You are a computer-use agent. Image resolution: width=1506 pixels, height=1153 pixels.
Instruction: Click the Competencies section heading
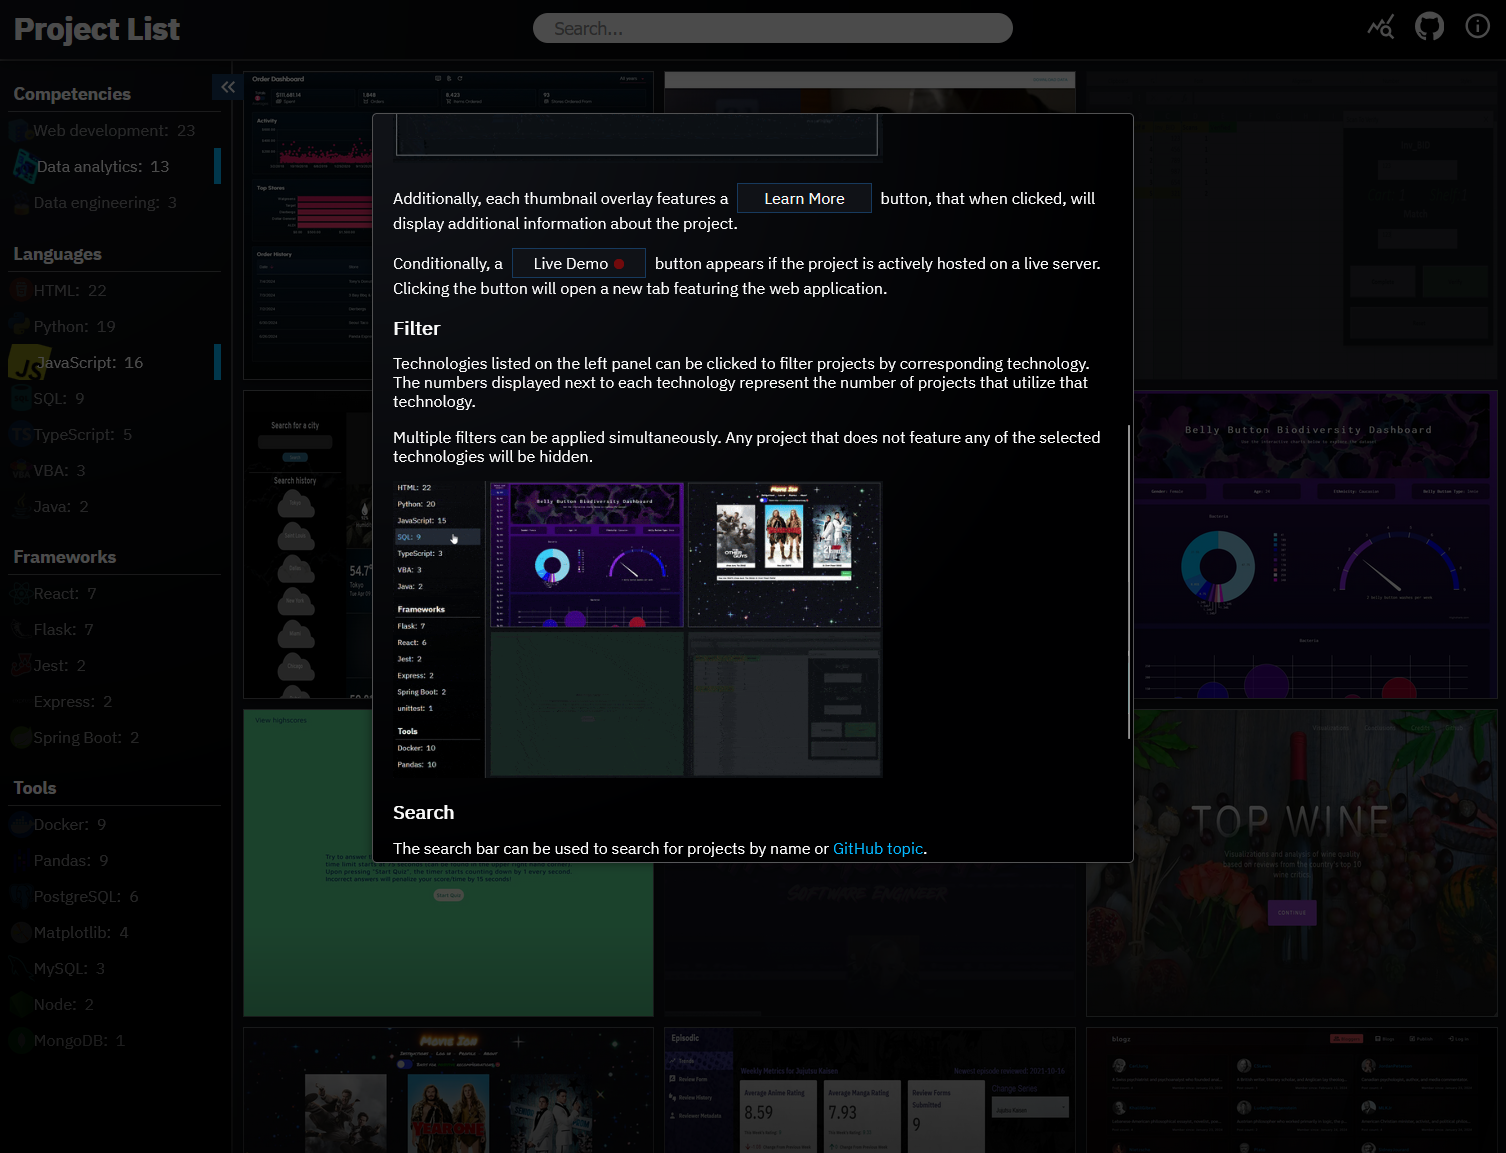[72, 94]
